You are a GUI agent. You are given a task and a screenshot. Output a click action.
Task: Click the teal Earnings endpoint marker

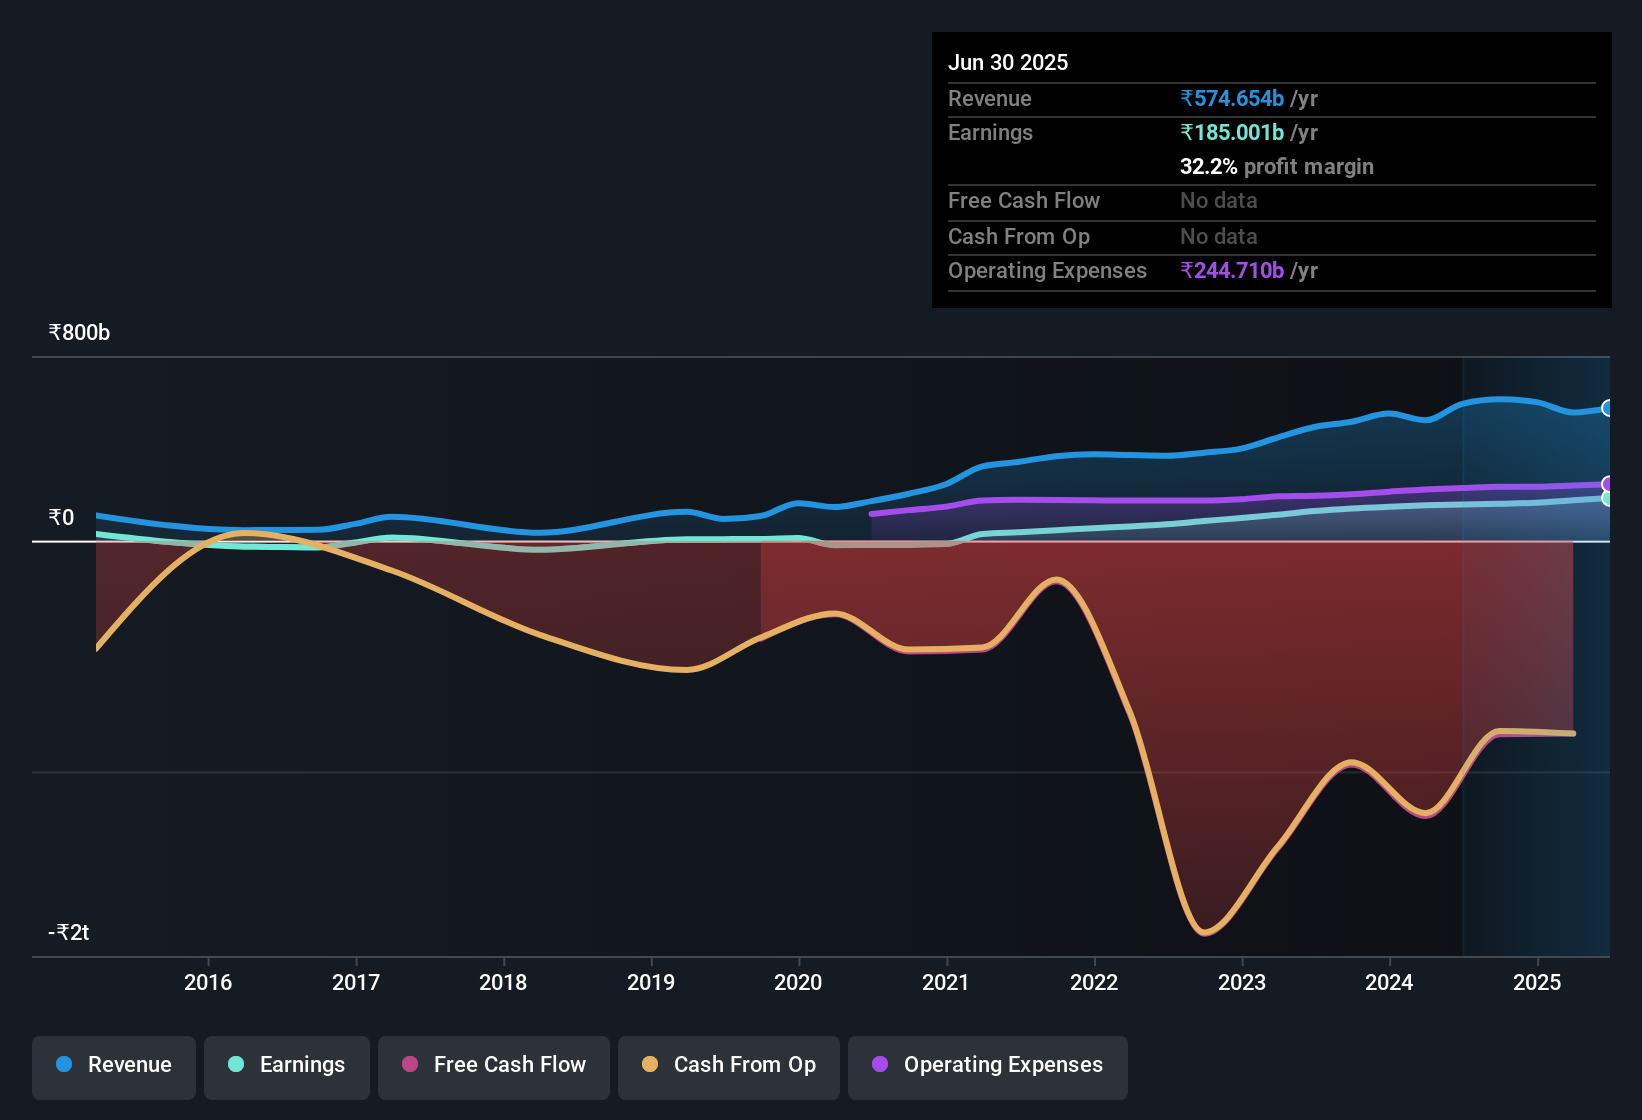[x=1608, y=498]
